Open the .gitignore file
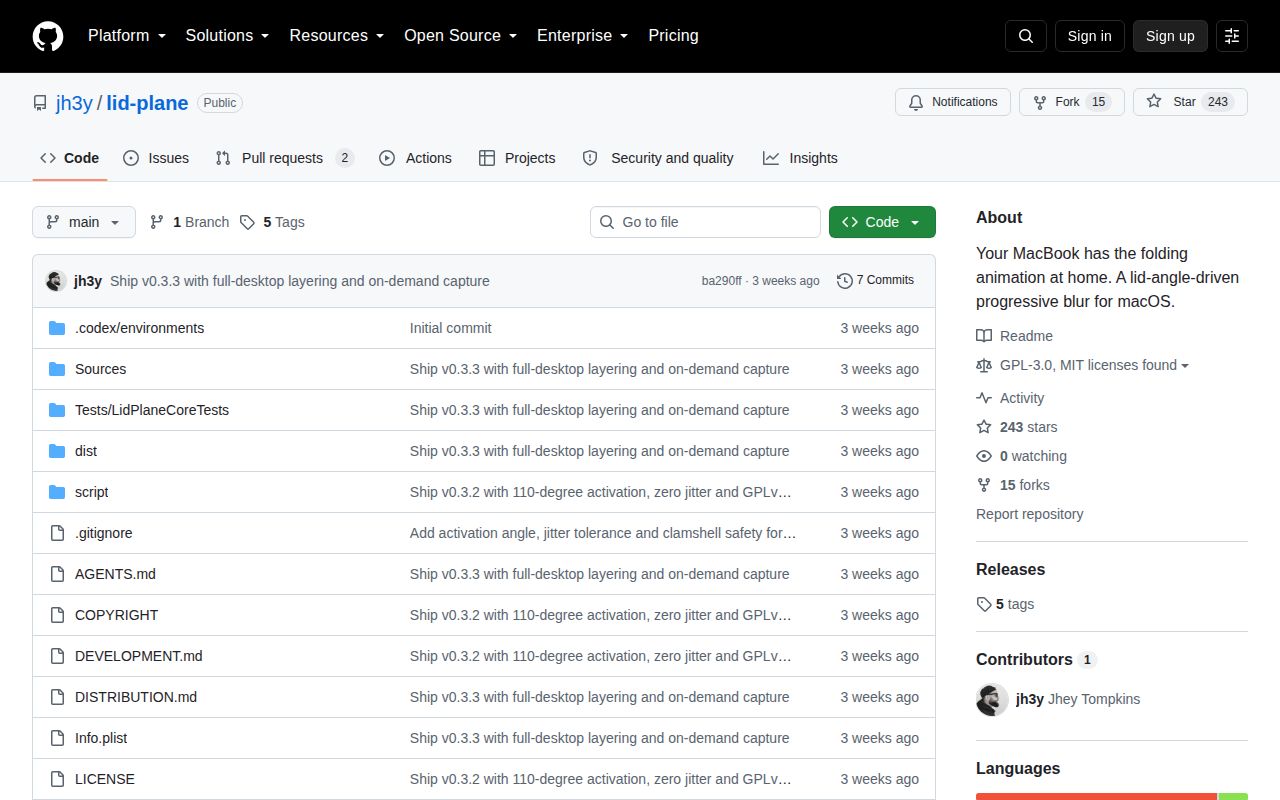 tap(103, 533)
